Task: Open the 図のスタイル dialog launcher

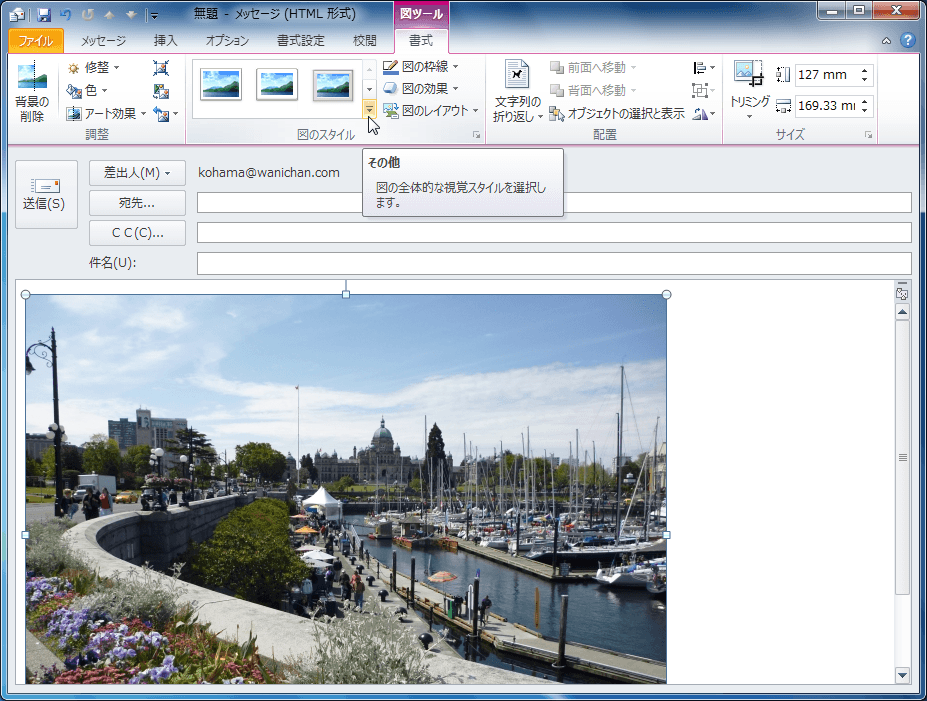Action: pyautogui.click(x=477, y=135)
